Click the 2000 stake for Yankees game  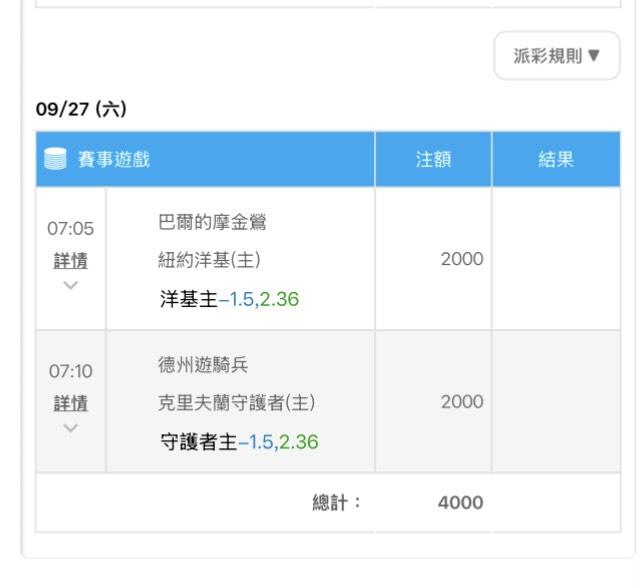point(462,259)
